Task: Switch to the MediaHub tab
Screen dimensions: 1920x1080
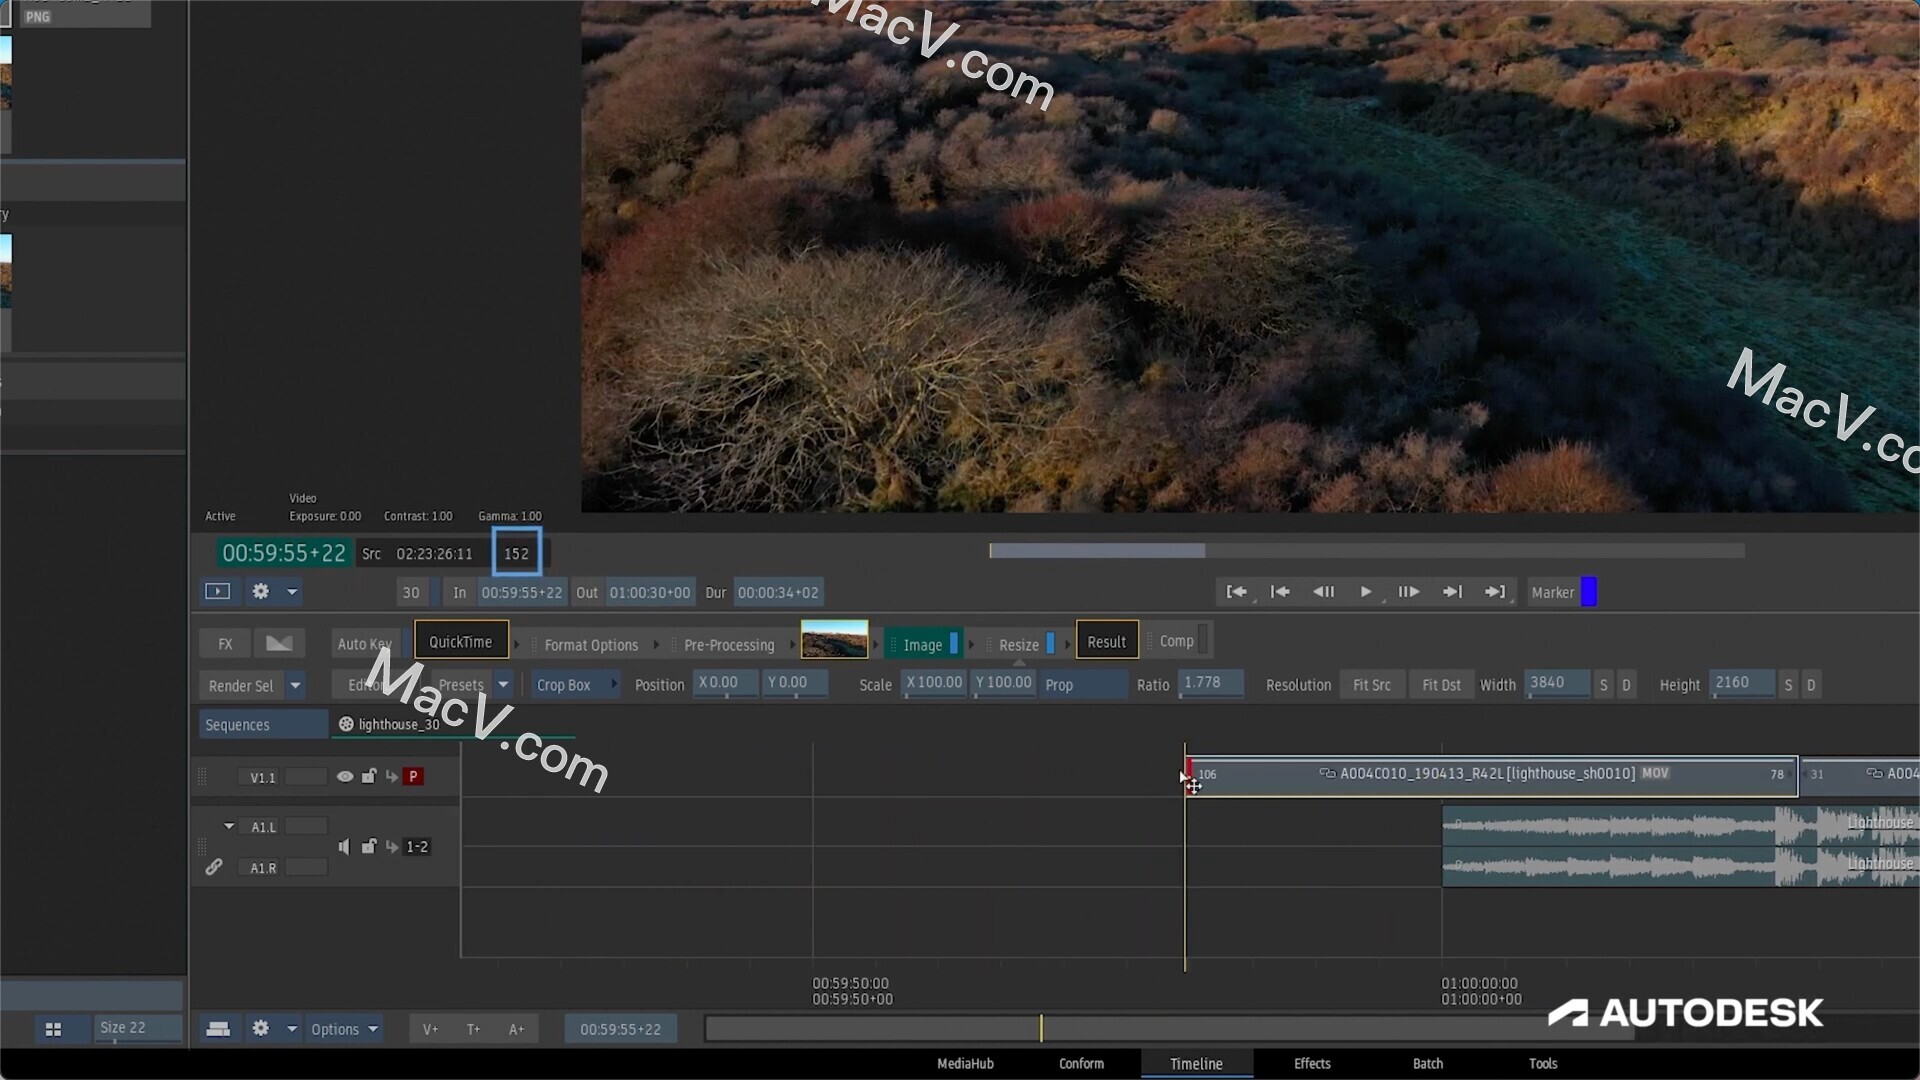Action: coord(965,1063)
